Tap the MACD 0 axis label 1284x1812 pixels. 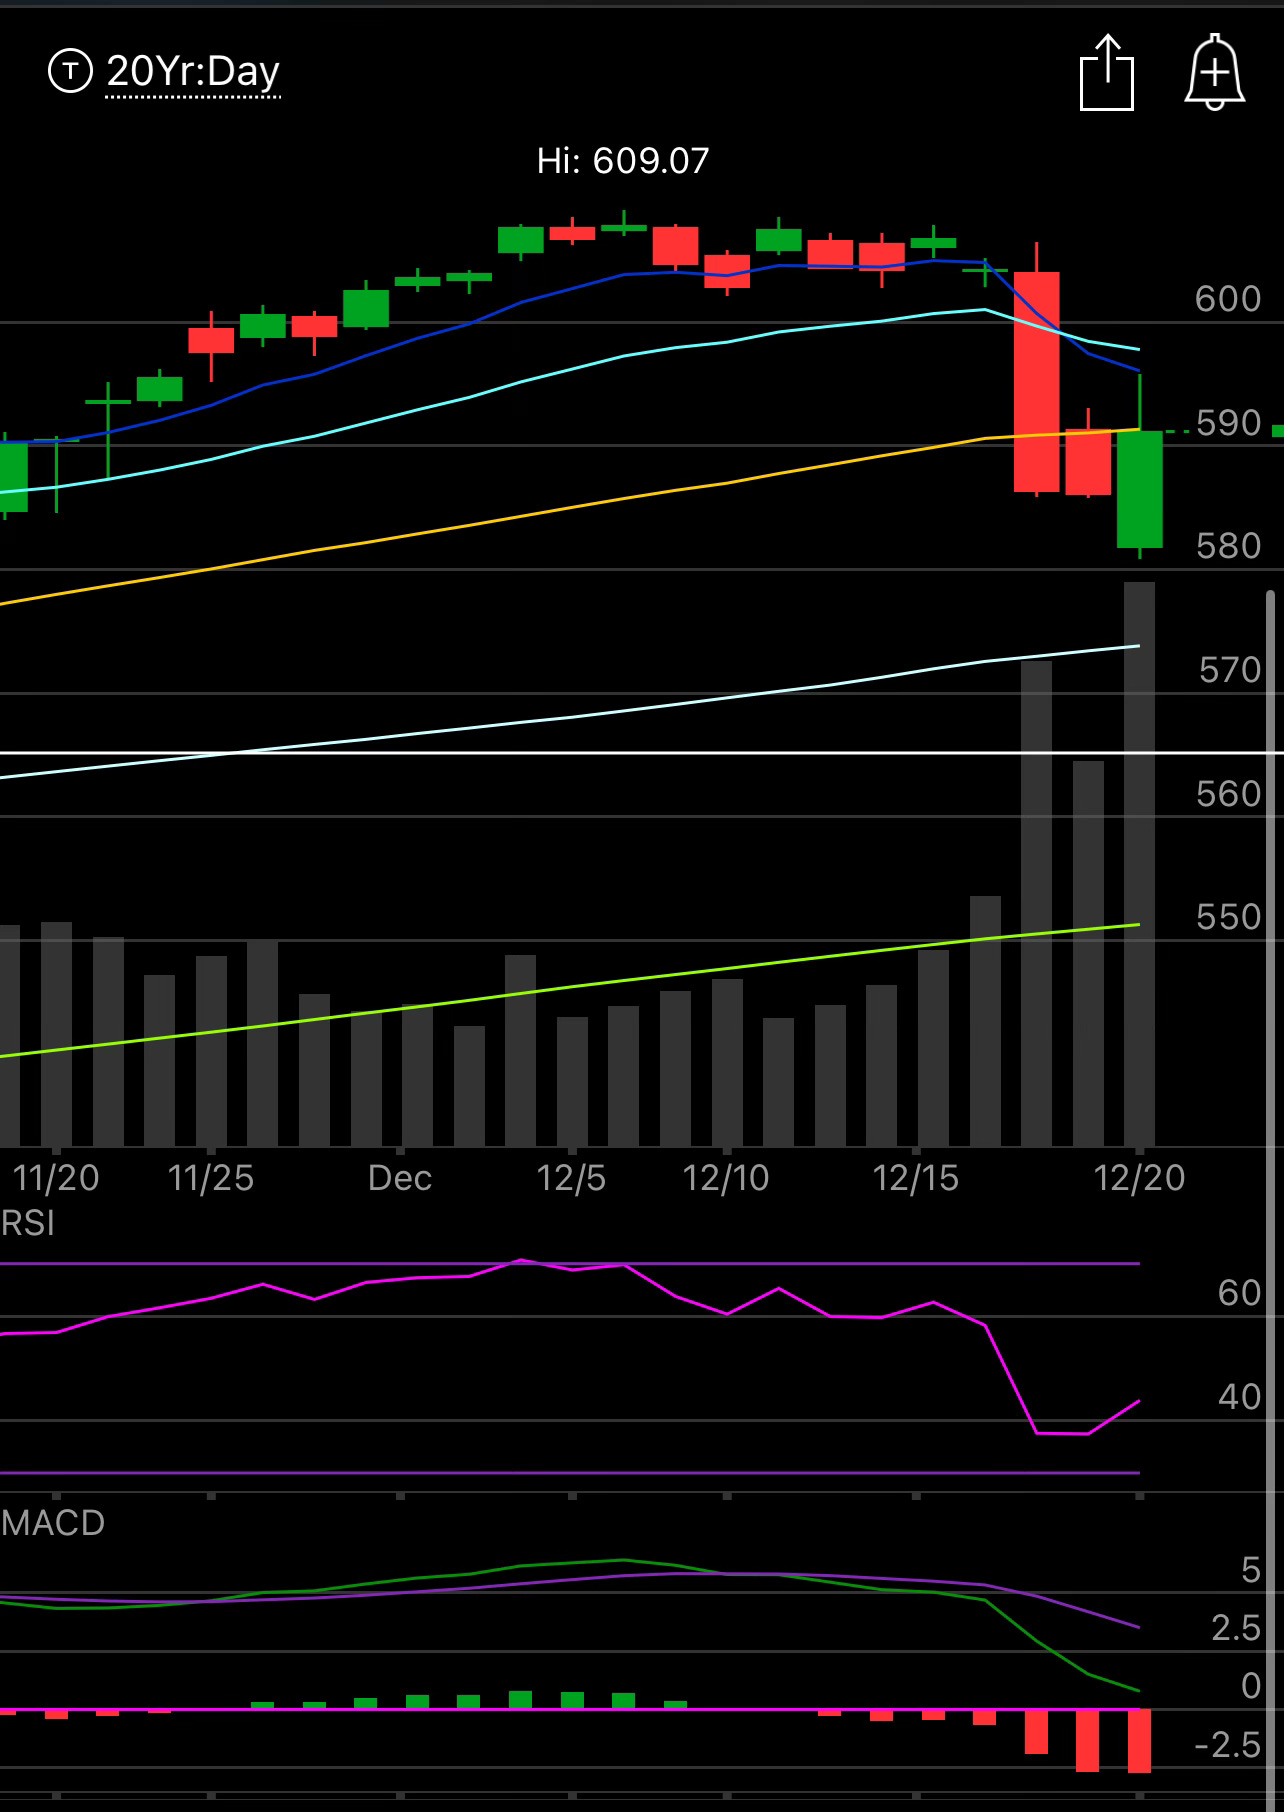[x=1251, y=1686]
